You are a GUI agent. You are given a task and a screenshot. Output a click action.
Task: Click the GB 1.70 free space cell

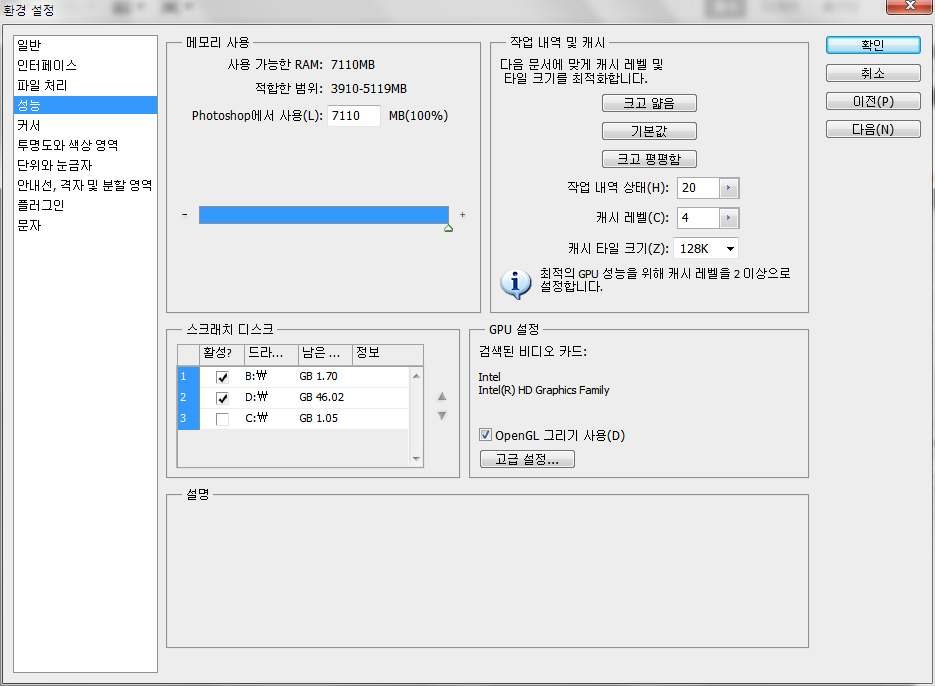tap(318, 376)
